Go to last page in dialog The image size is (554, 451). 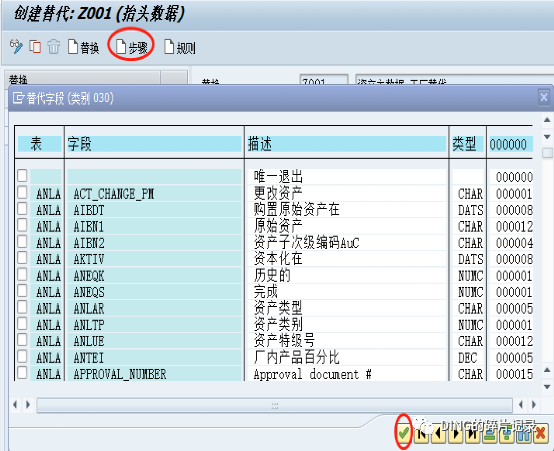pos(472,433)
